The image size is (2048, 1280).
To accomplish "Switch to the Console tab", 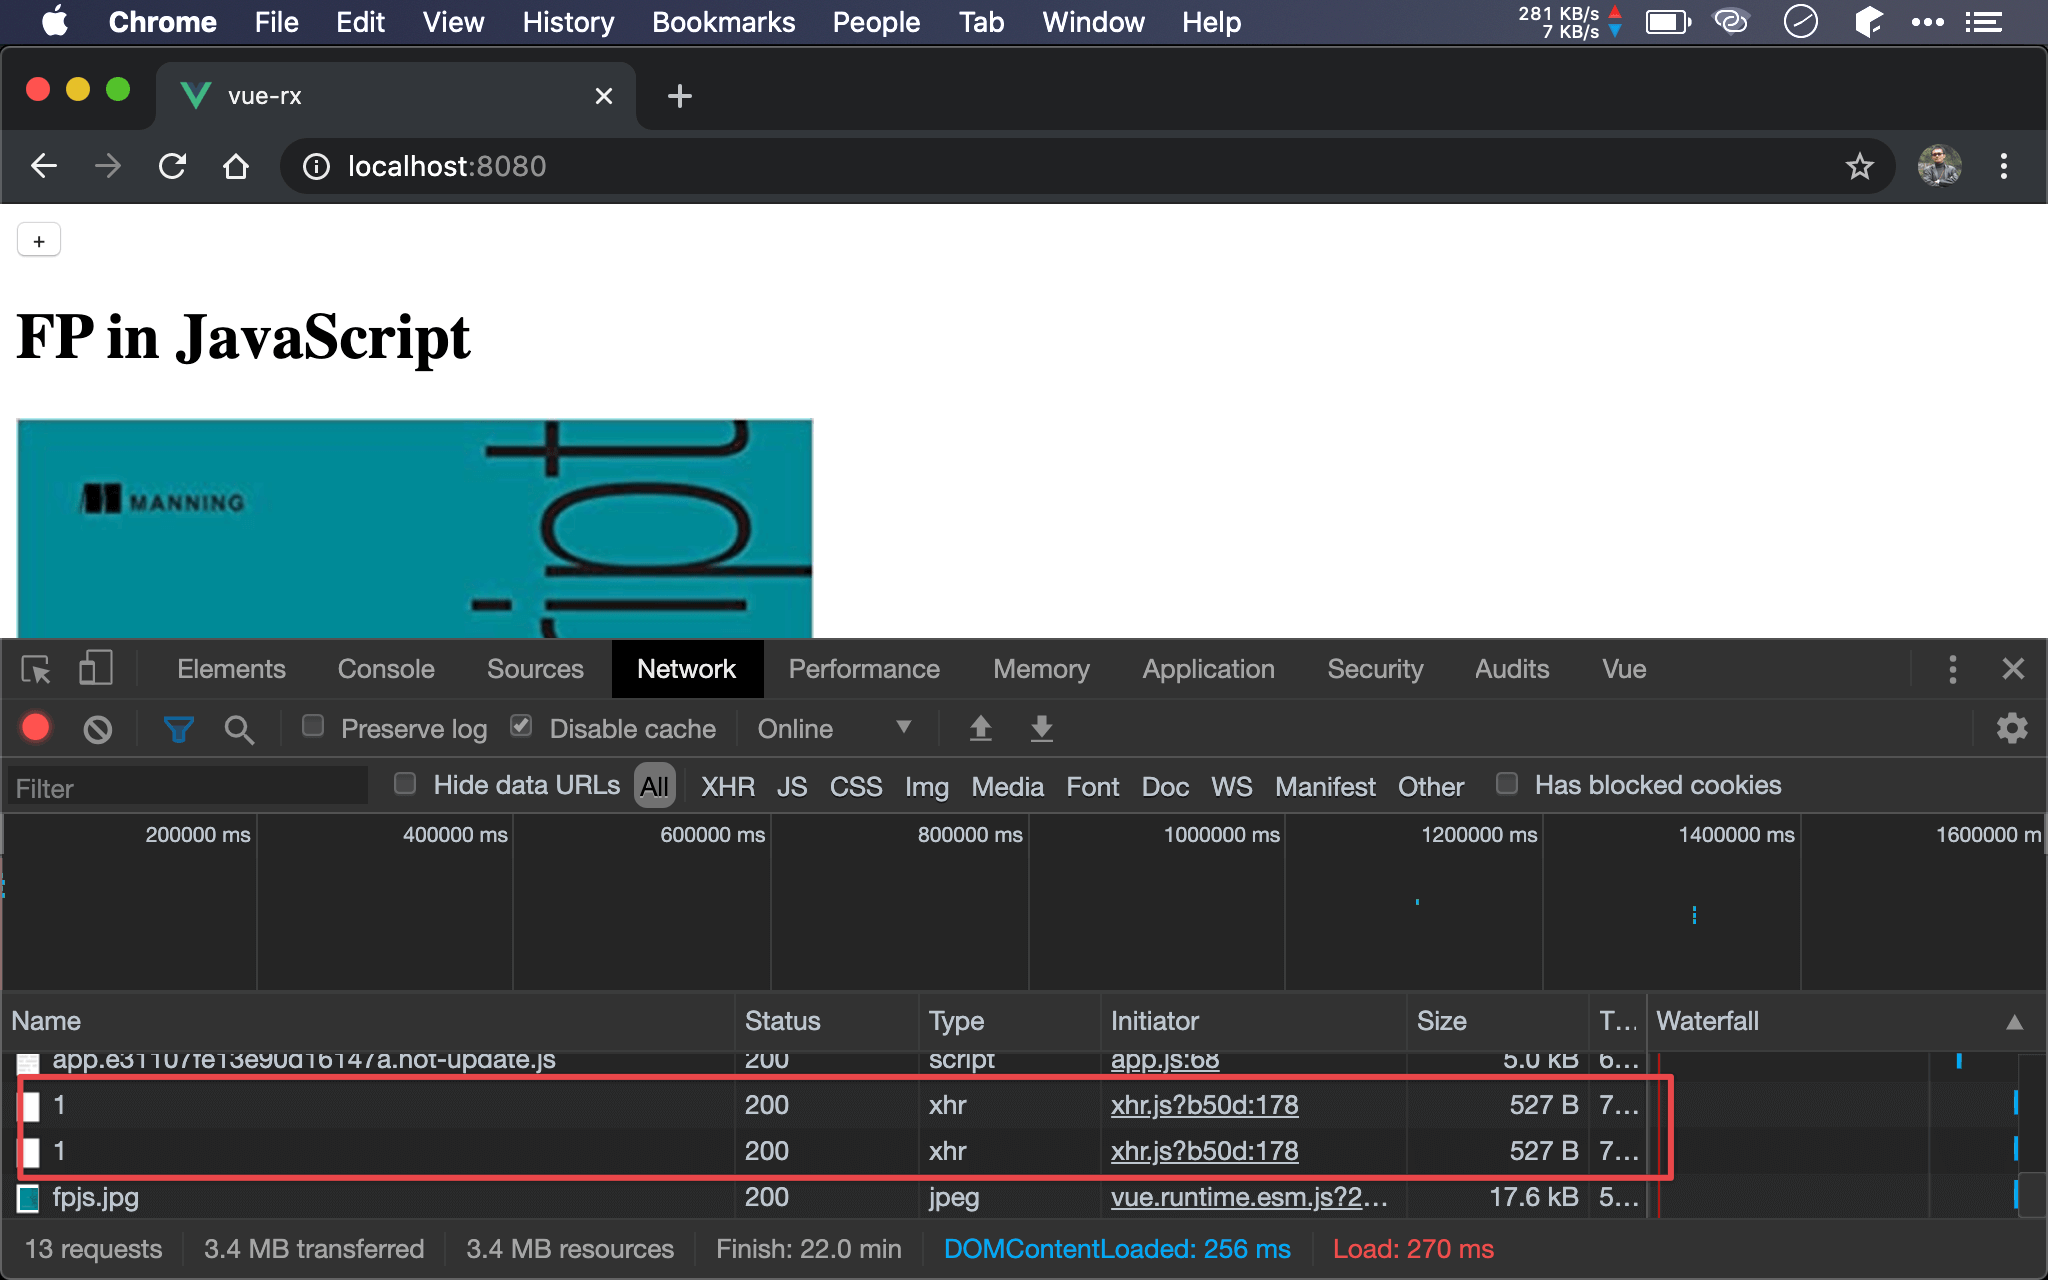I will [386, 669].
